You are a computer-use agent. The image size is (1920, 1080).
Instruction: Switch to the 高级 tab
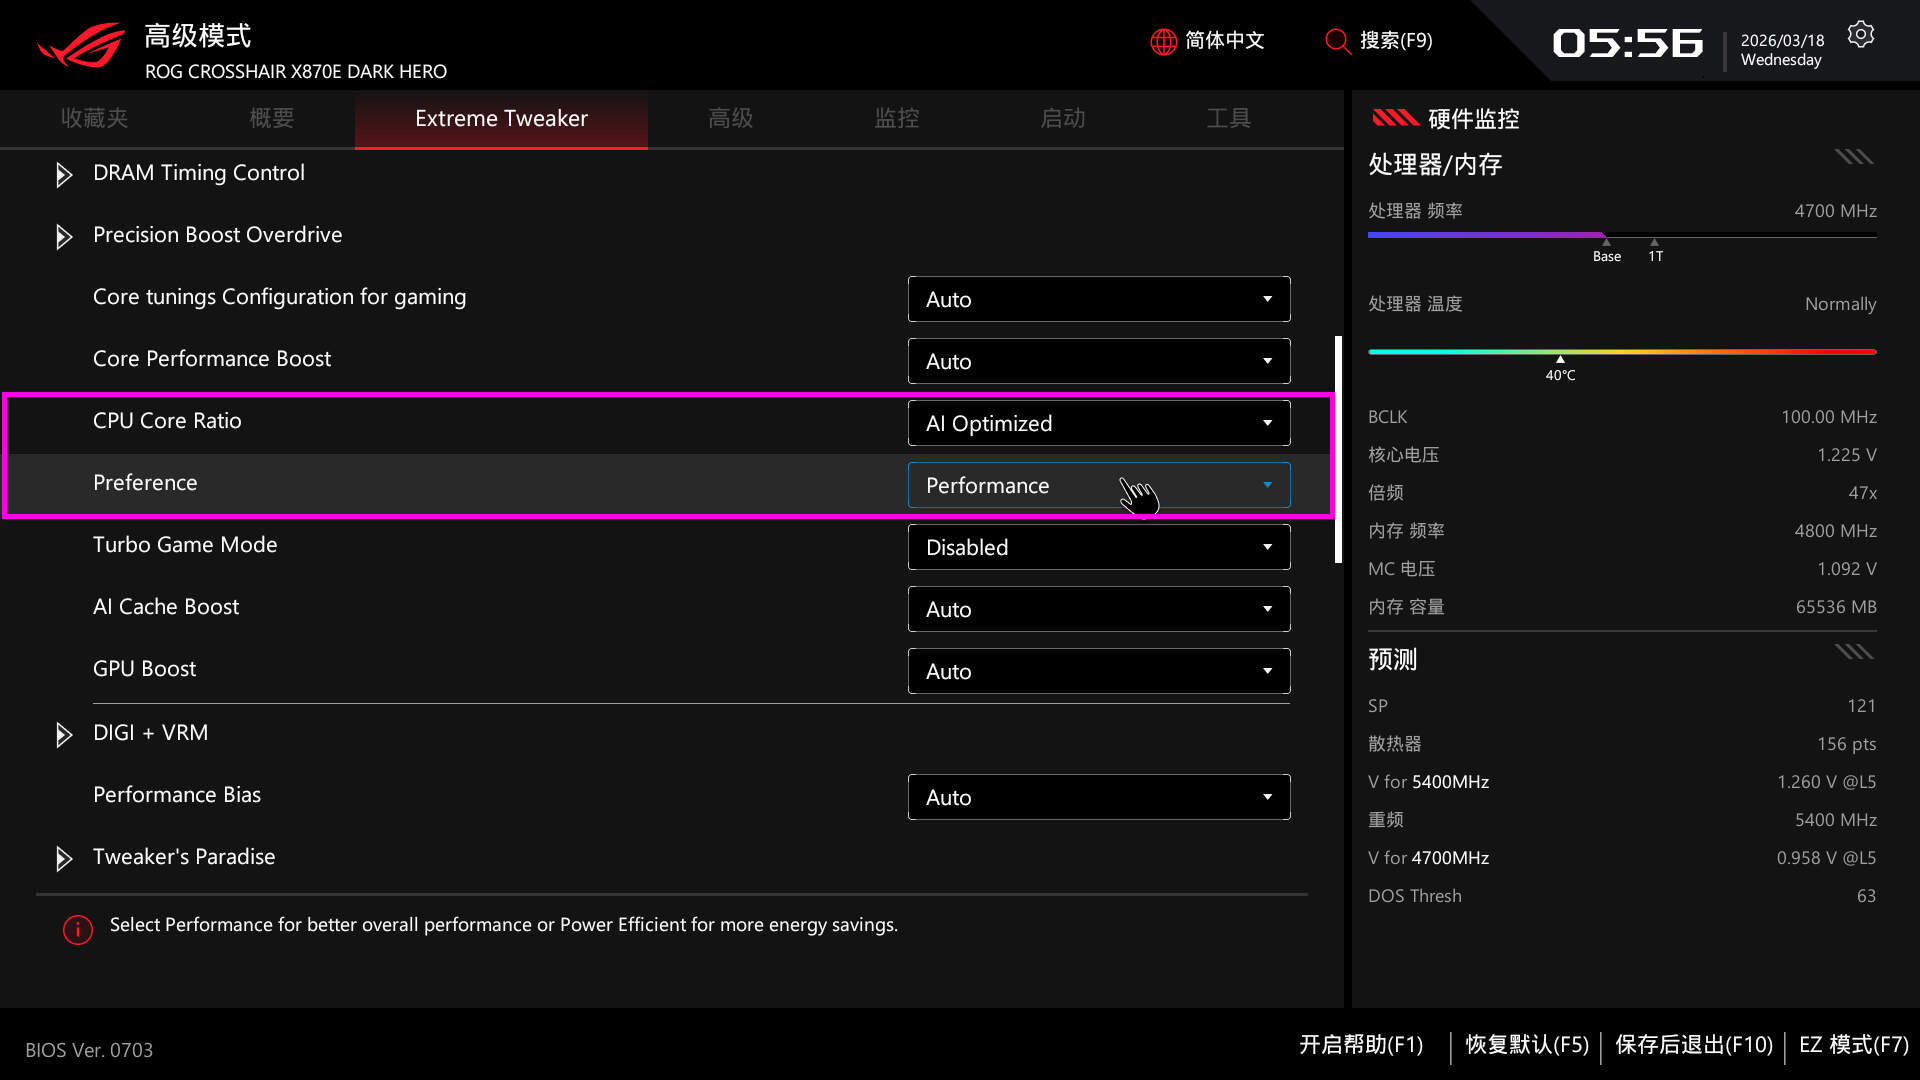pos(730,118)
